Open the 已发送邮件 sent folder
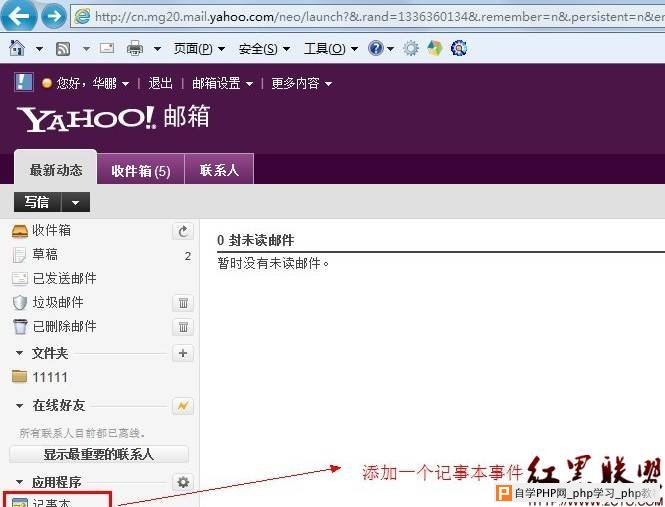Screen dimensions: 665x507 [64, 279]
